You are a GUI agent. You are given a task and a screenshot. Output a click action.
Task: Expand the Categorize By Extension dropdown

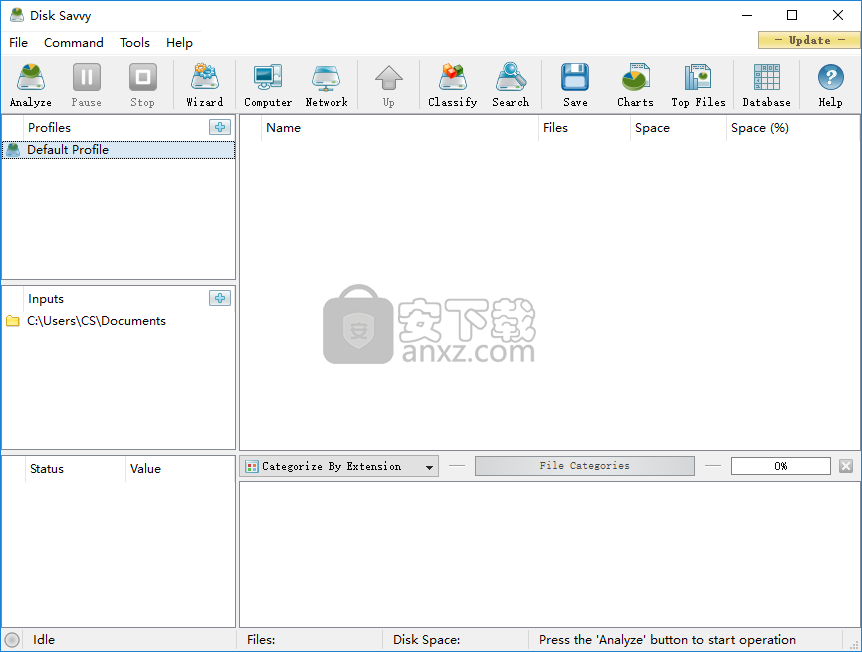pyautogui.click(x=339, y=466)
